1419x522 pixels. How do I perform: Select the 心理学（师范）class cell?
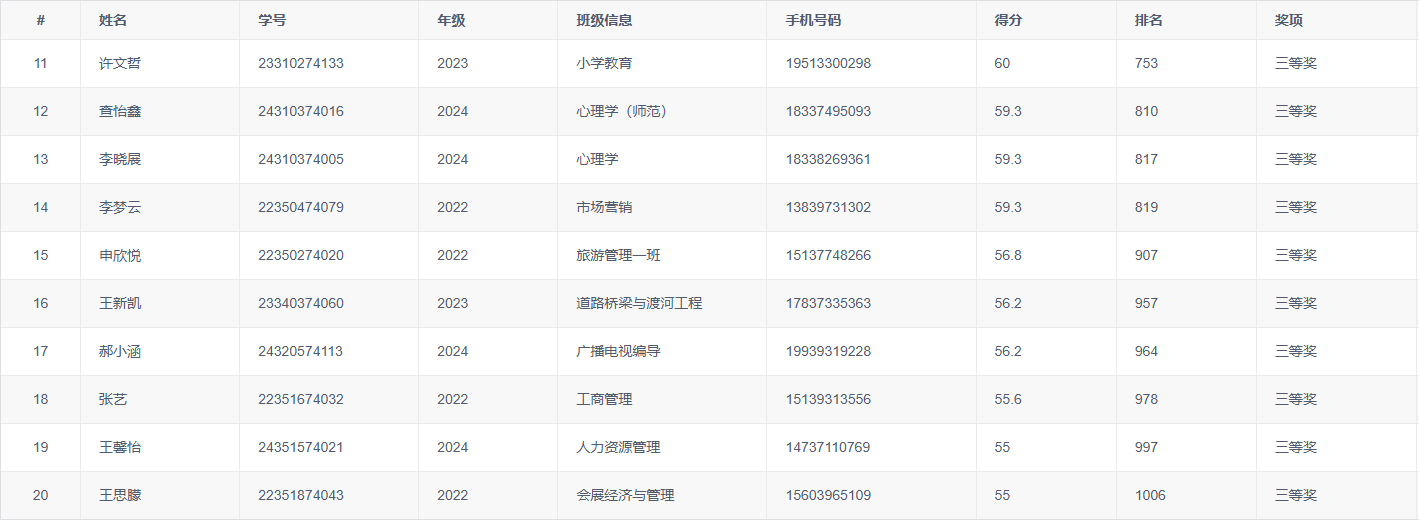tap(621, 111)
